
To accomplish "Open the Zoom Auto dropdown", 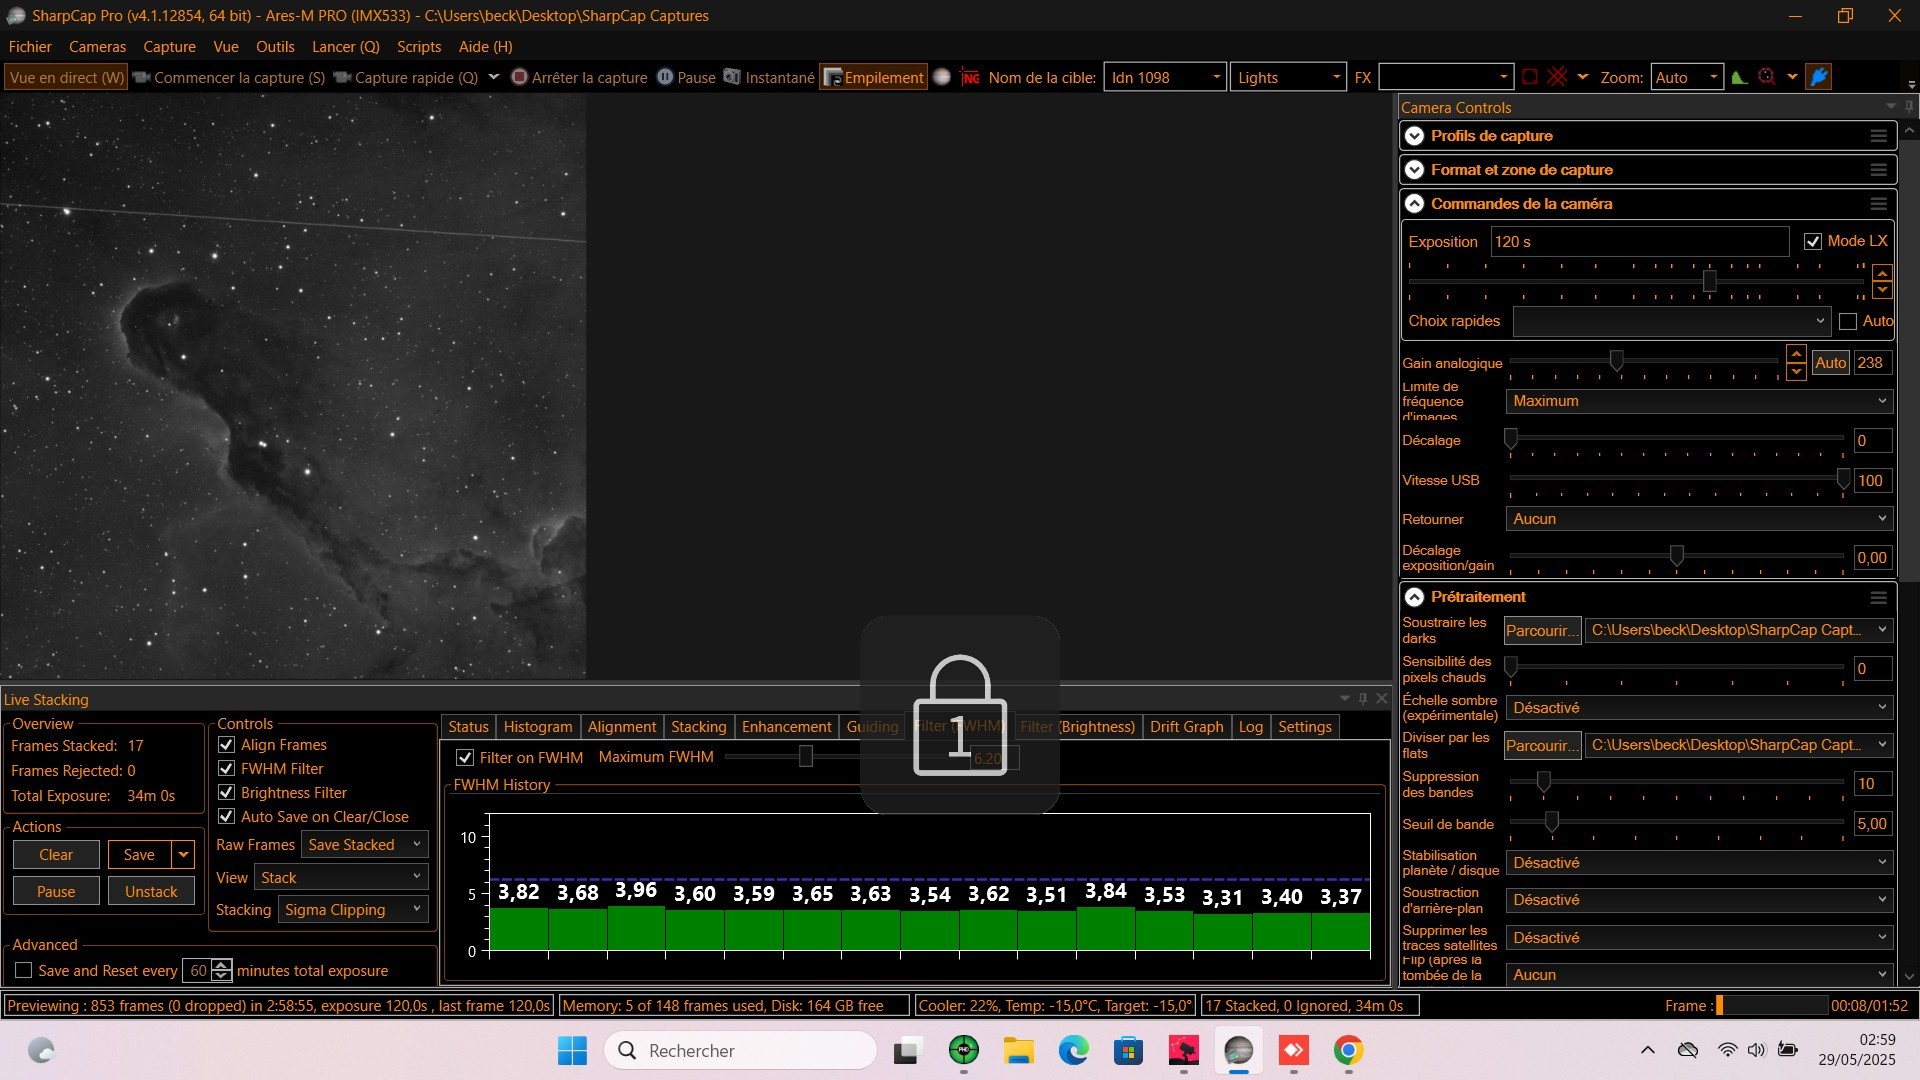I will [1687, 77].
